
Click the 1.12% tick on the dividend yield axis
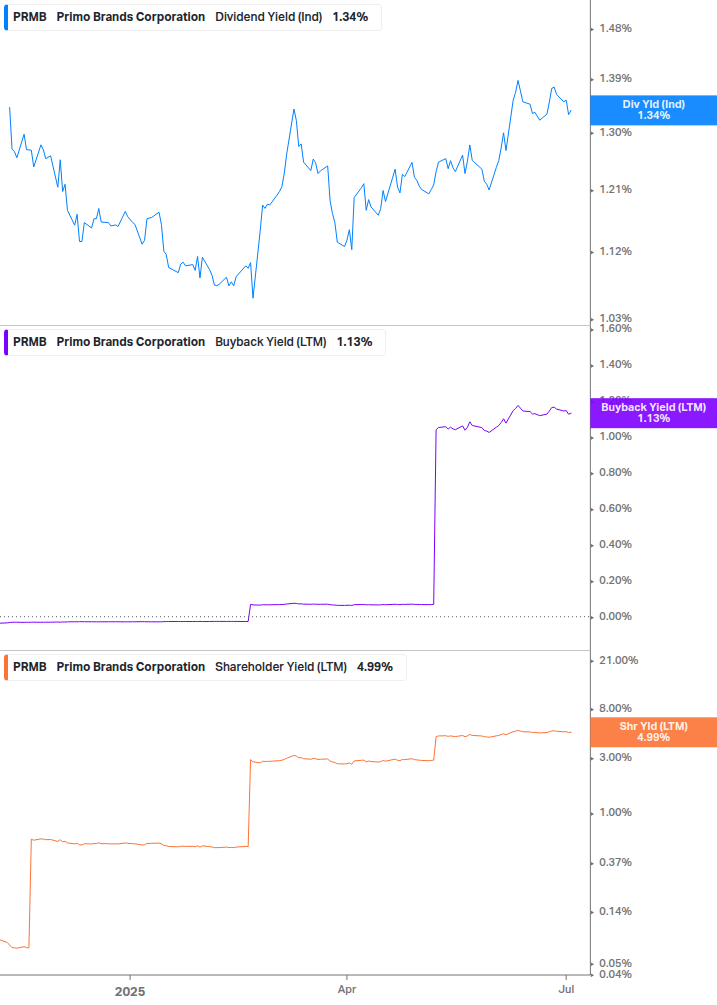coord(615,251)
